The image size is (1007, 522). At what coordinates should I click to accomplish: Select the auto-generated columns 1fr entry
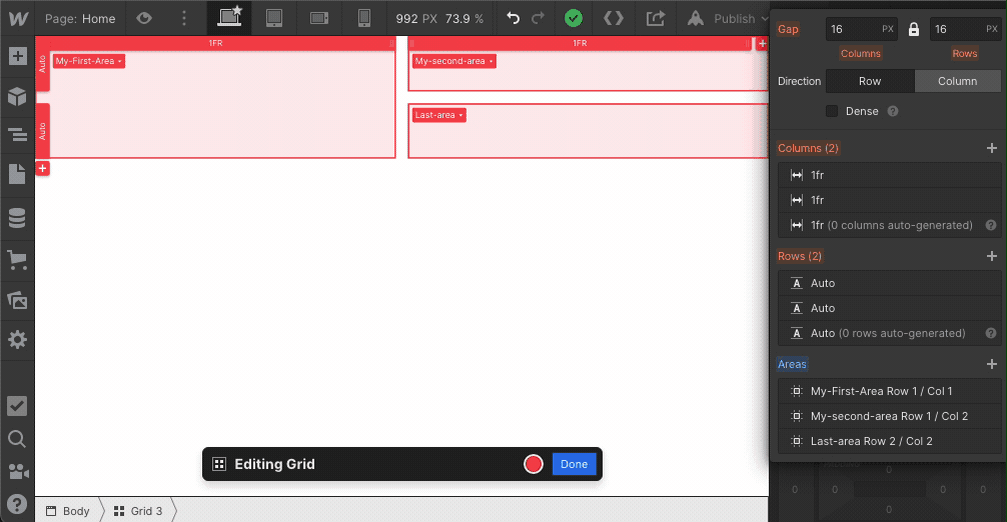click(x=889, y=225)
